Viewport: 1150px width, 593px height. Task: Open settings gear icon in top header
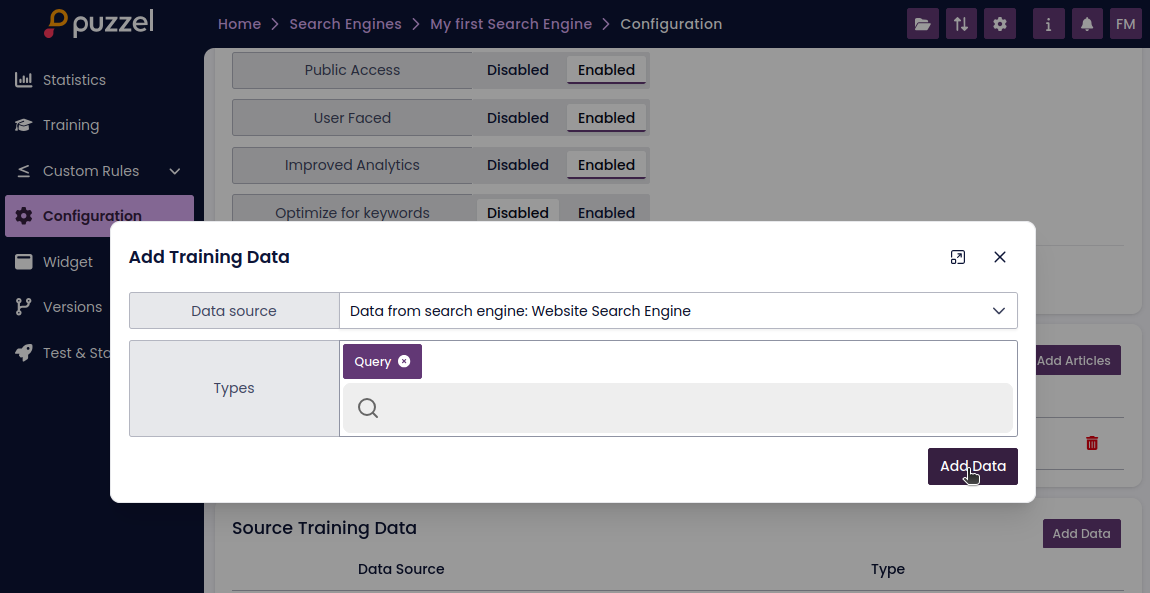coord(999,24)
